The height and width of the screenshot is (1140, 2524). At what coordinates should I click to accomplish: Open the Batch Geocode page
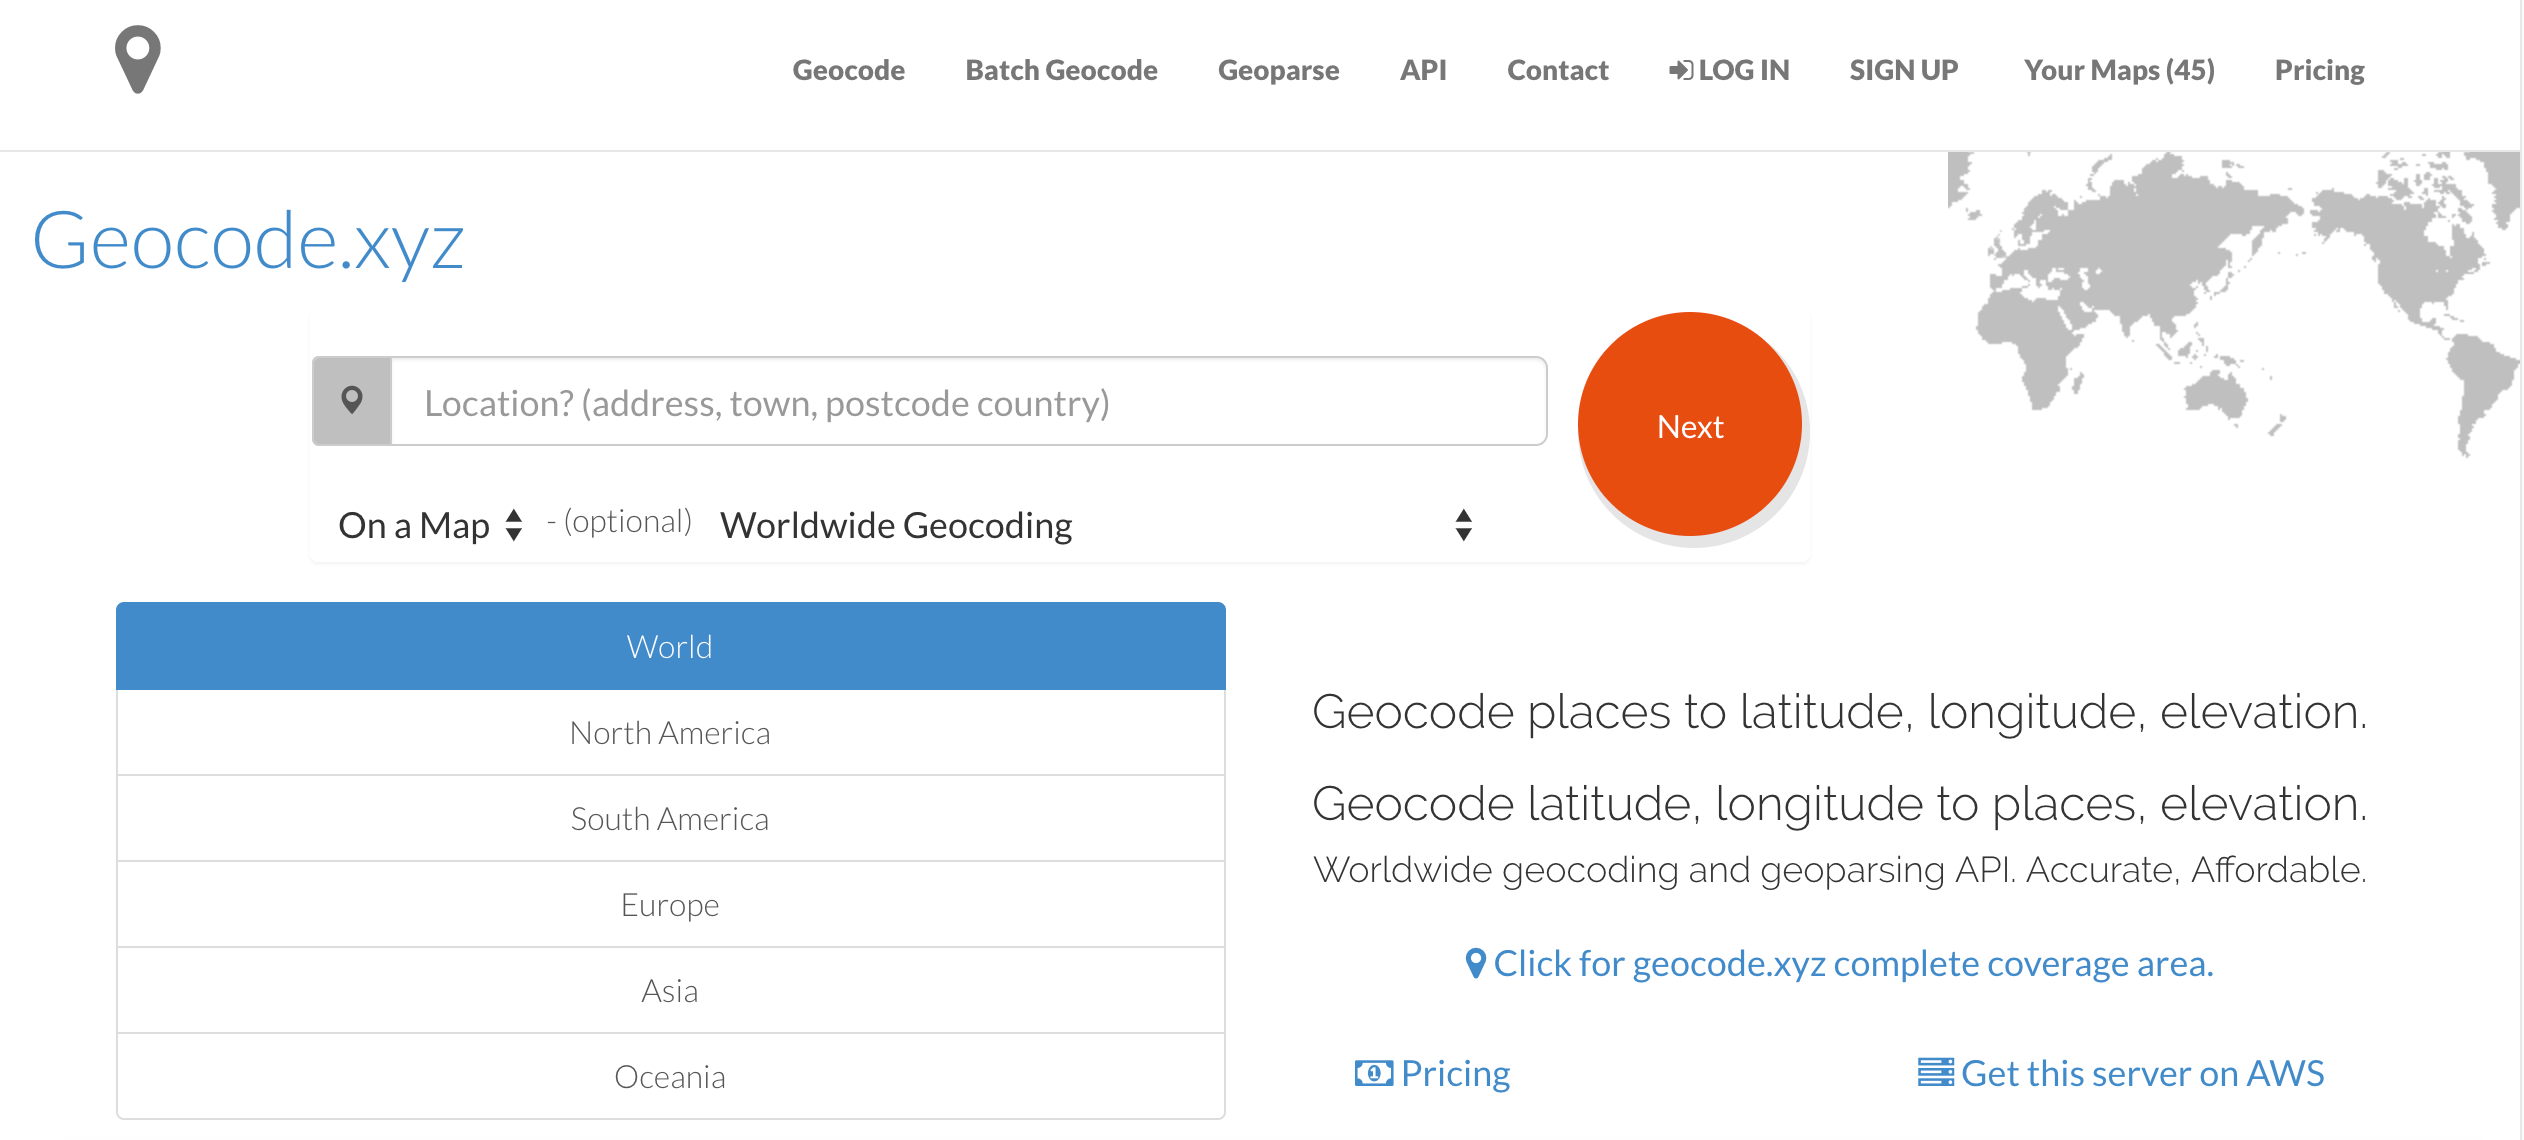1061,70
